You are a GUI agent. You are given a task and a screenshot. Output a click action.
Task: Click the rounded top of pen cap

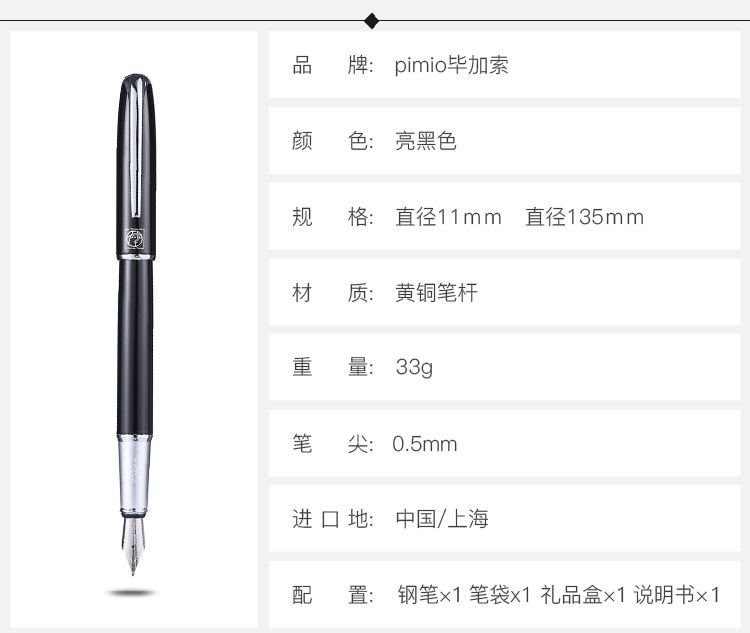(135, 84)
